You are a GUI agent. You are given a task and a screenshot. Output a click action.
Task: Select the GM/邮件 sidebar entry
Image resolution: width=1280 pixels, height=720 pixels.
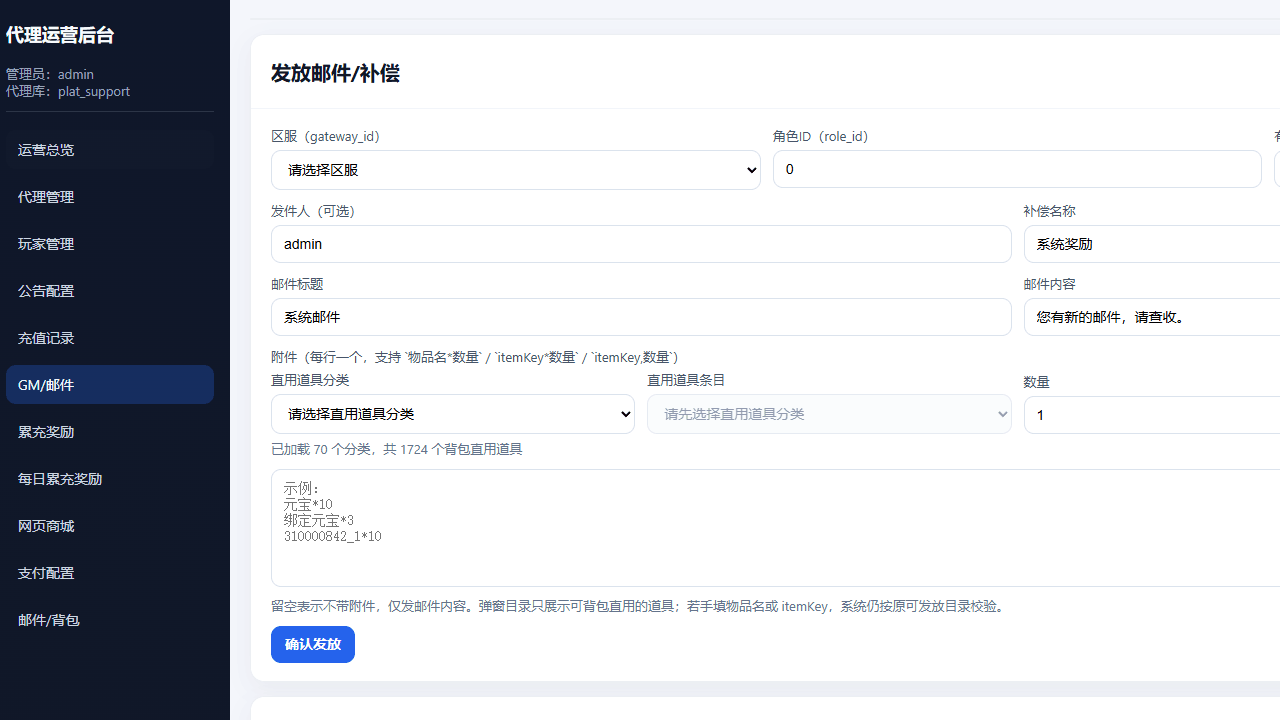coord(46,384)
